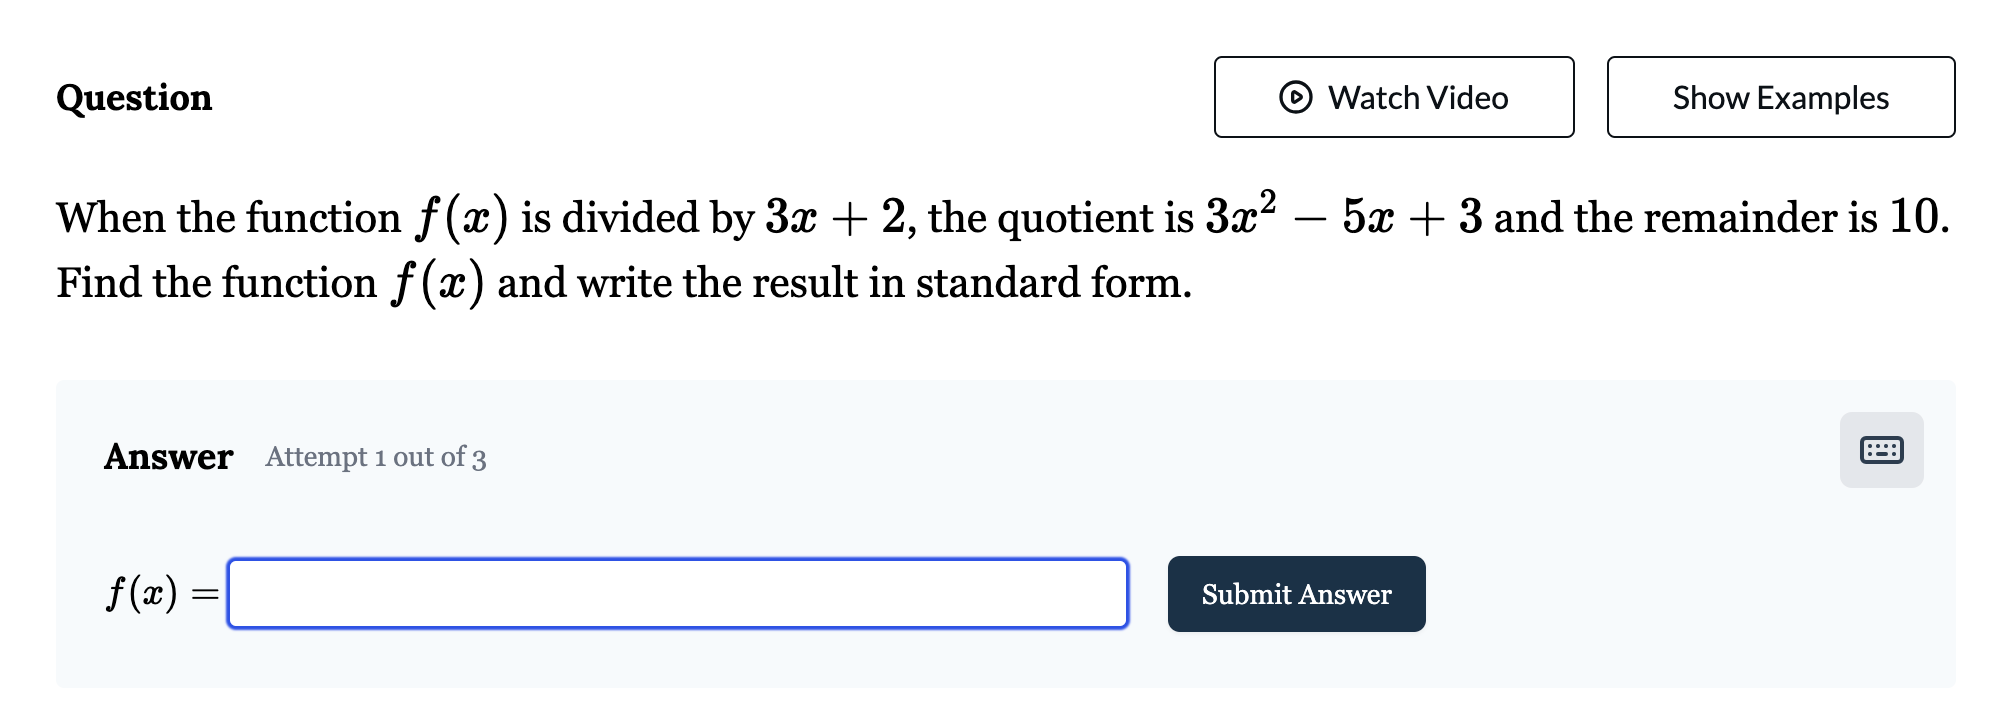Open the Watch Video tutorial

[1394, 98]
